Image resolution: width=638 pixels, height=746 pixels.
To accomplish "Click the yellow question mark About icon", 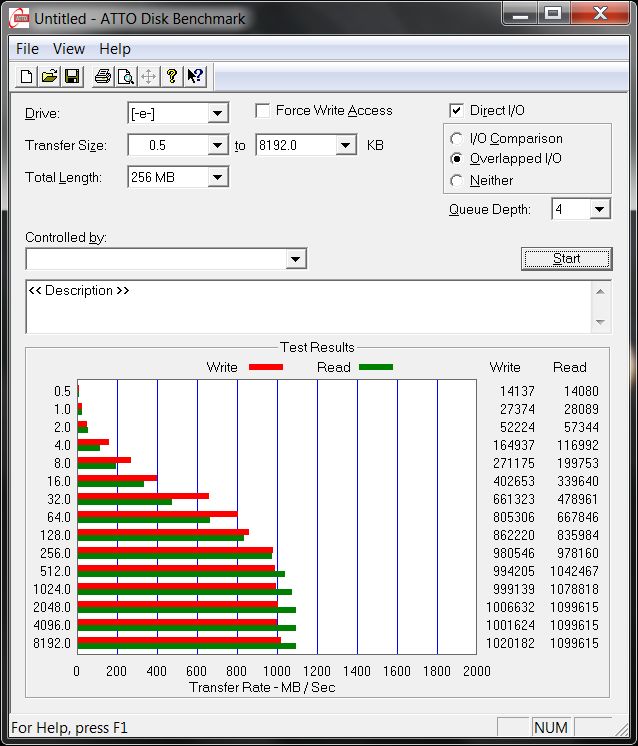I will [172, 76].
